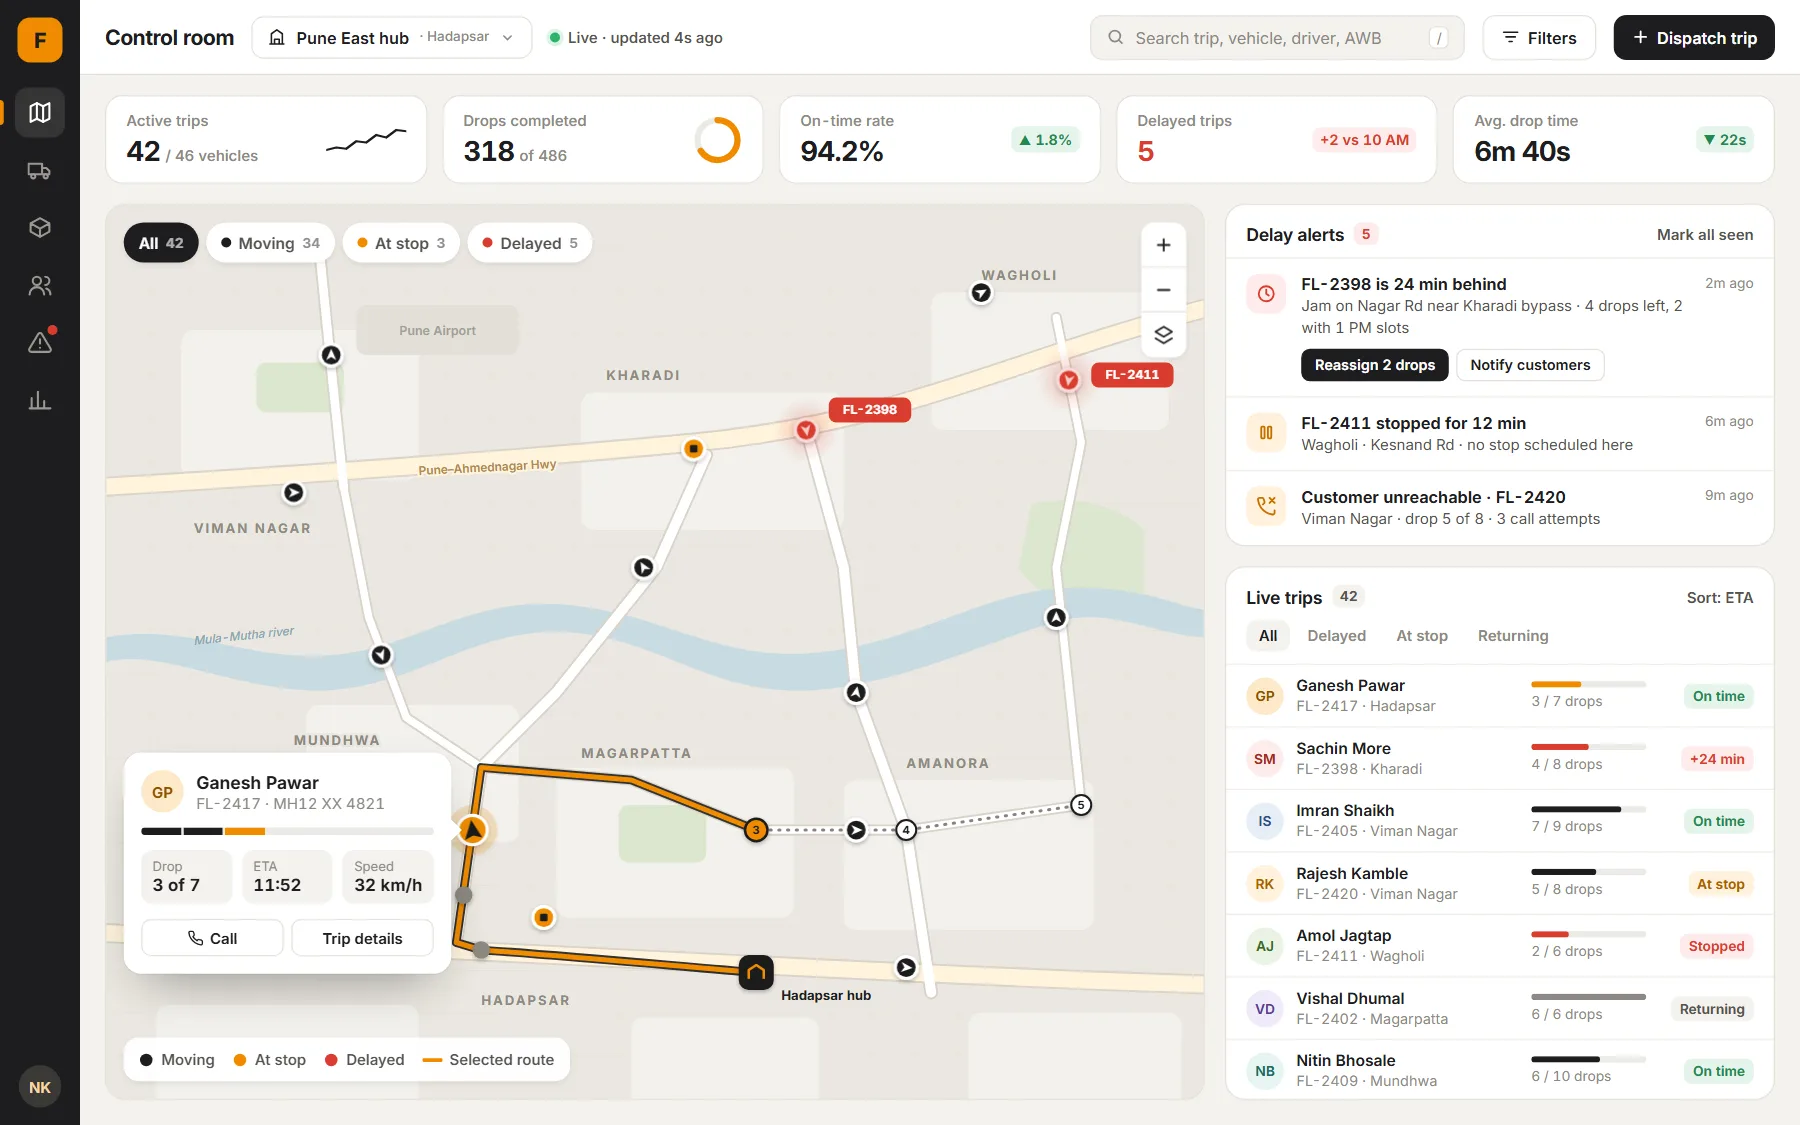The image size is (1800, 1125).
Task: Focus the search trip, vehicle, driver field
Action: pos(1277,38)
